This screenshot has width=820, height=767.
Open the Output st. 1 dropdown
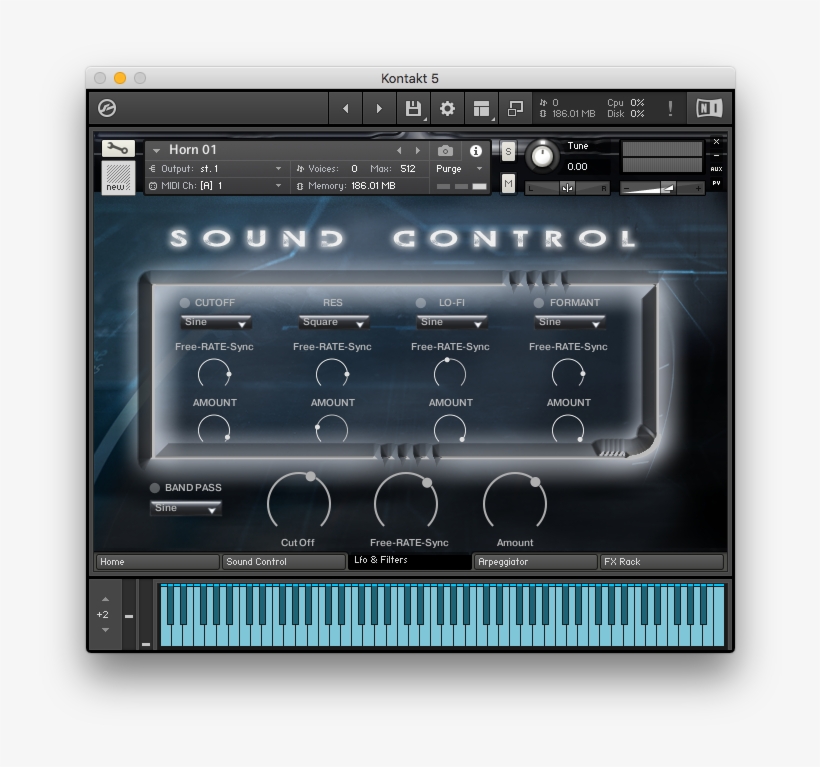click(x=216, y=169)
